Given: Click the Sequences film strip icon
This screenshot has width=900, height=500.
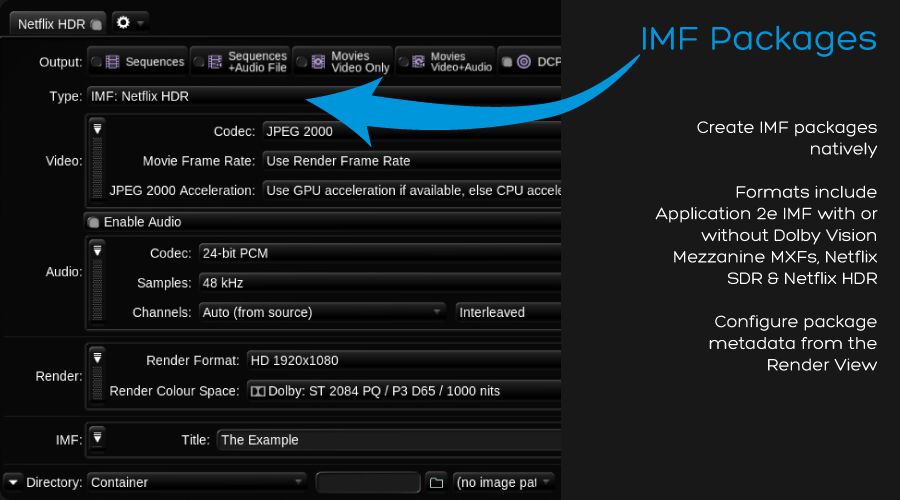Looking at the screenshot, I should [113, 62].
